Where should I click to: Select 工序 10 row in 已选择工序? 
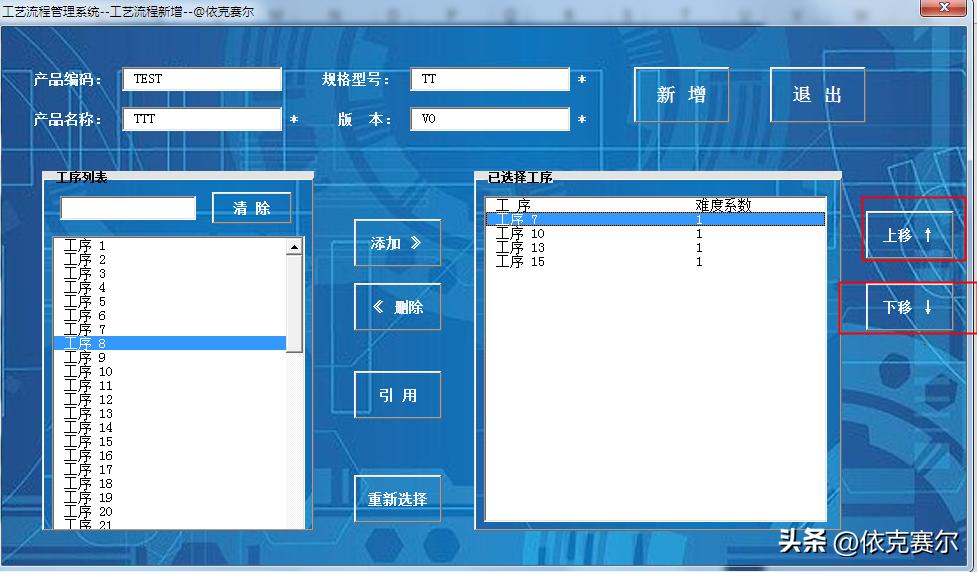655,234
